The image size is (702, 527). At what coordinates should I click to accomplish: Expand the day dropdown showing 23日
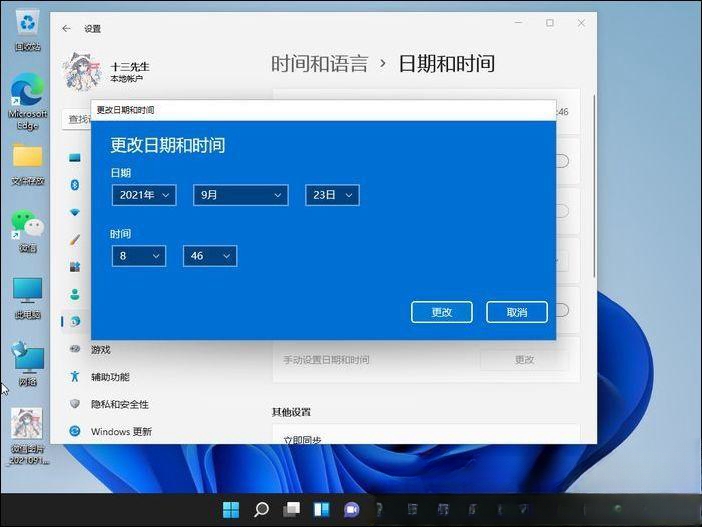[332, 195]
